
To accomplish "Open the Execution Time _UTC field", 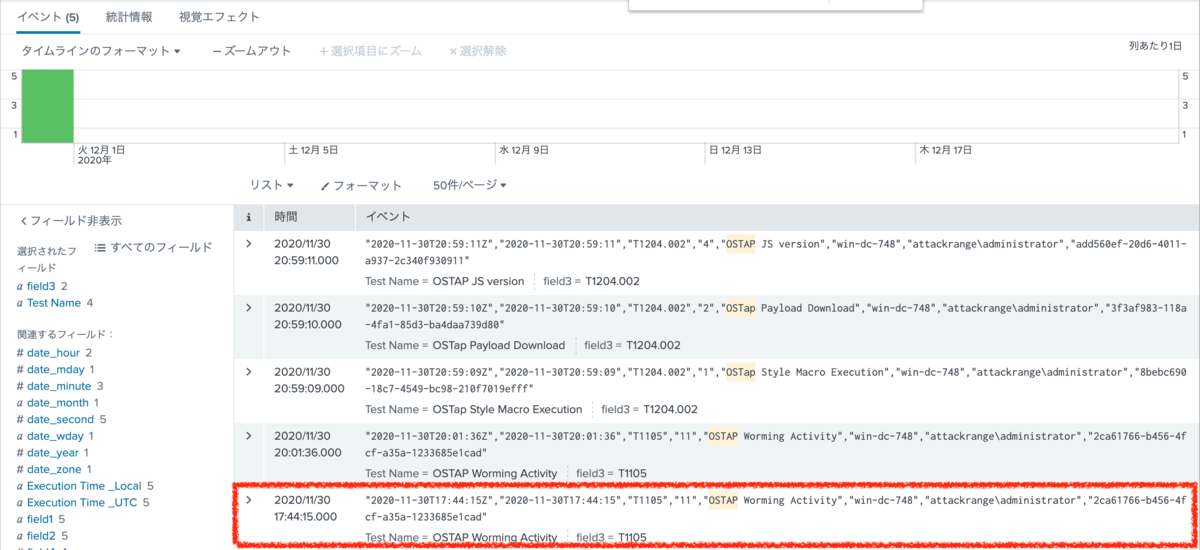I will [x=82, y=503].
